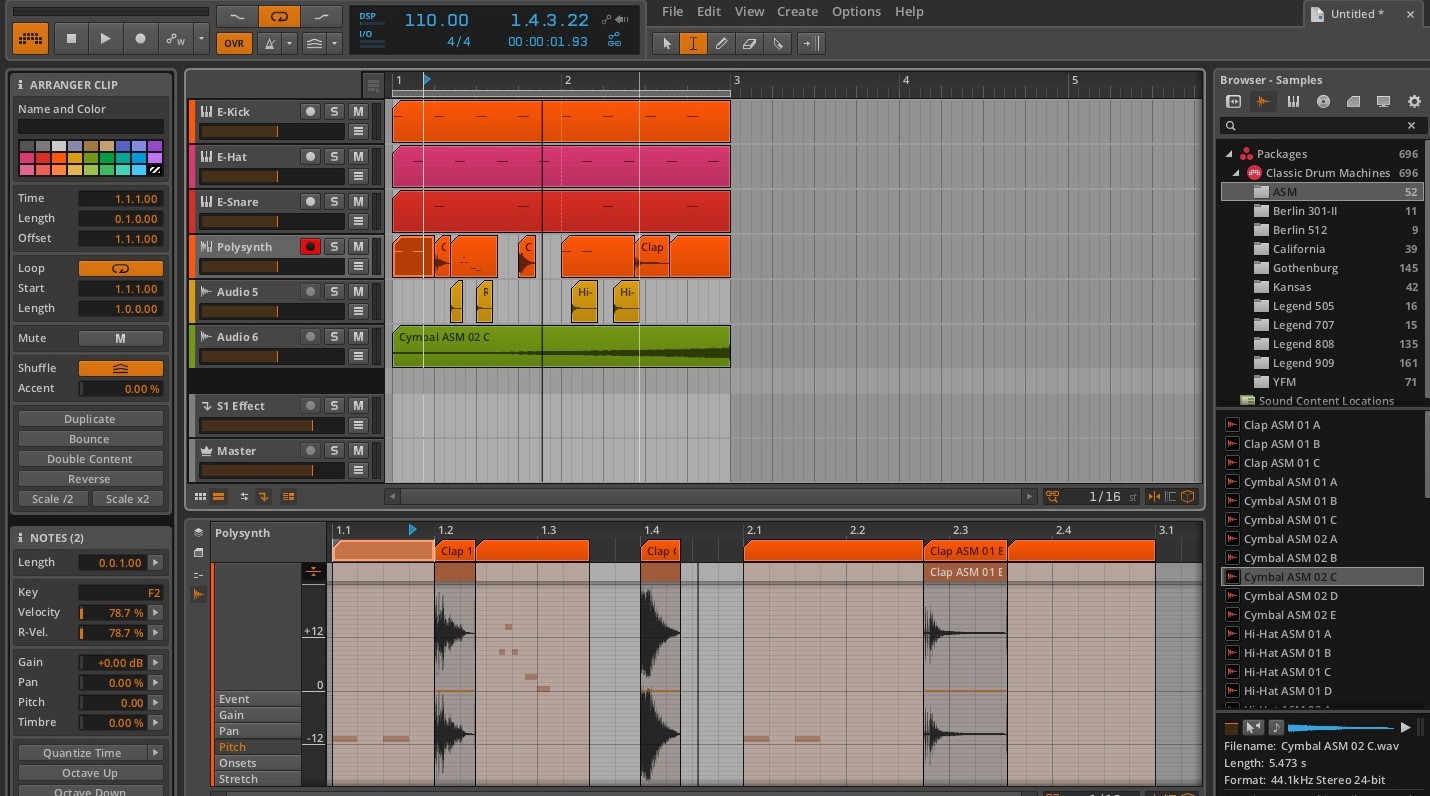
Task: Show the clips browser icon
Action: [x=1353, y=101]
